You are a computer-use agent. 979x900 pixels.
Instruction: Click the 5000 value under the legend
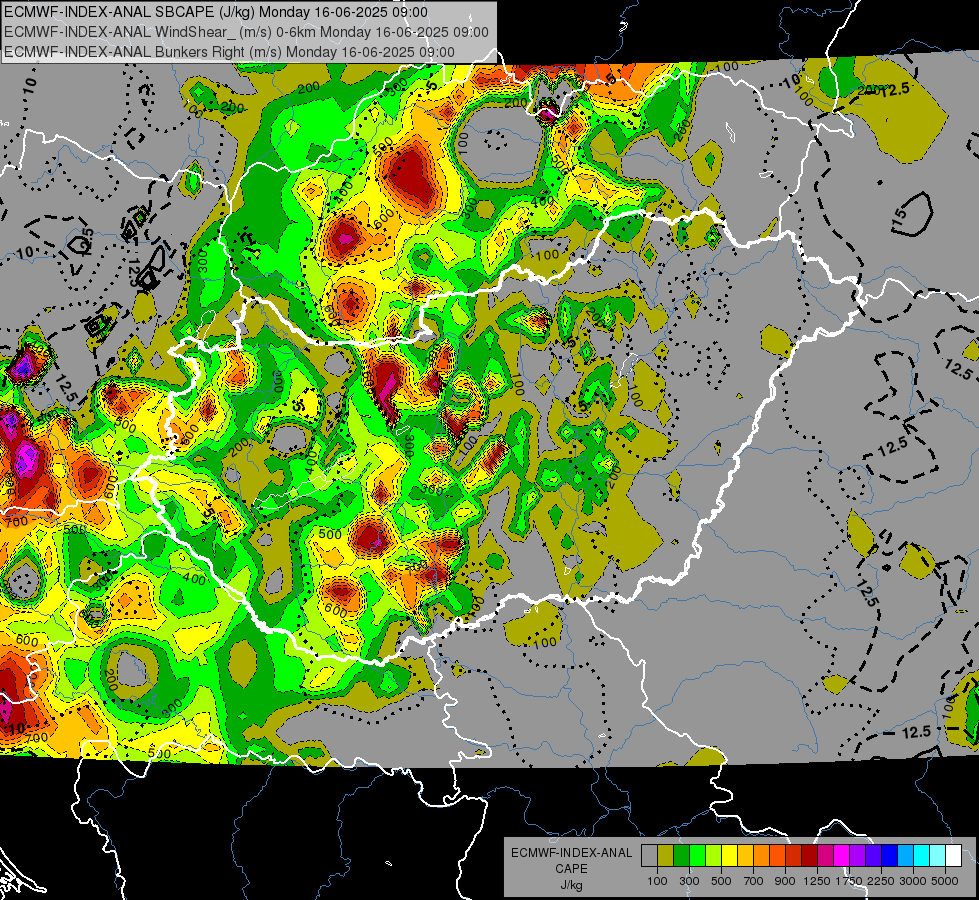(945, 881)
